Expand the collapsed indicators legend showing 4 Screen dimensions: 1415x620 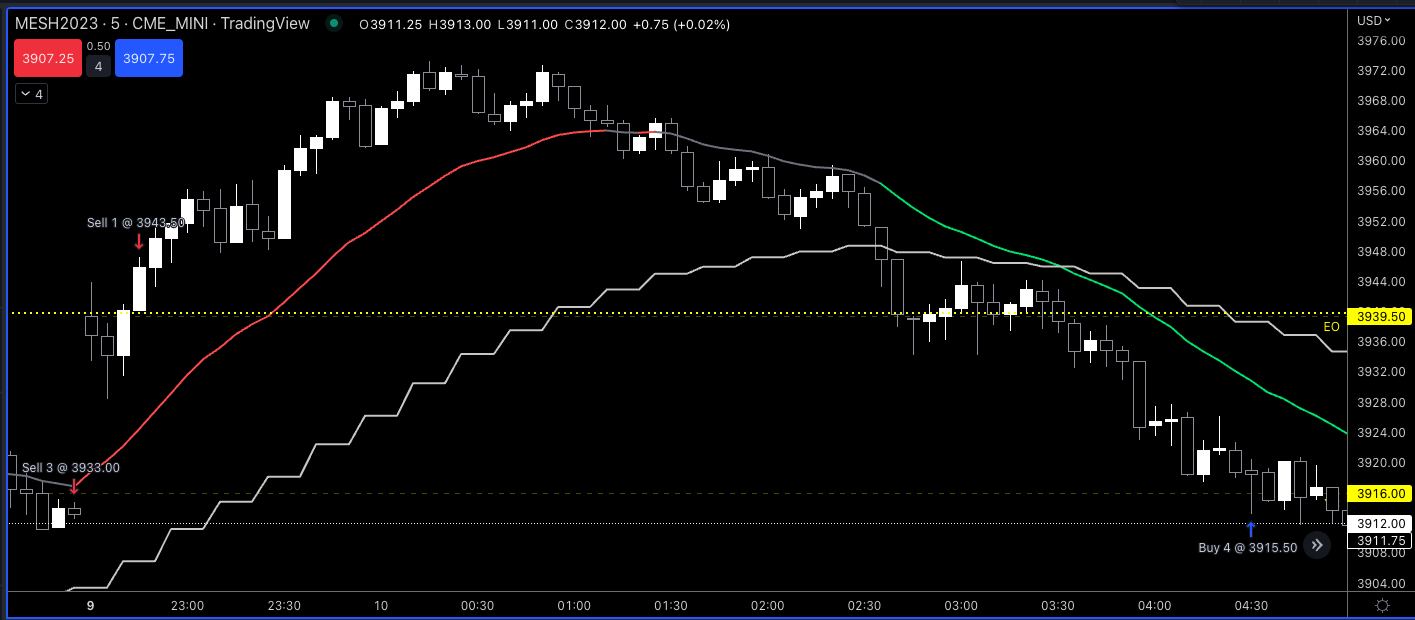[31, 94]
